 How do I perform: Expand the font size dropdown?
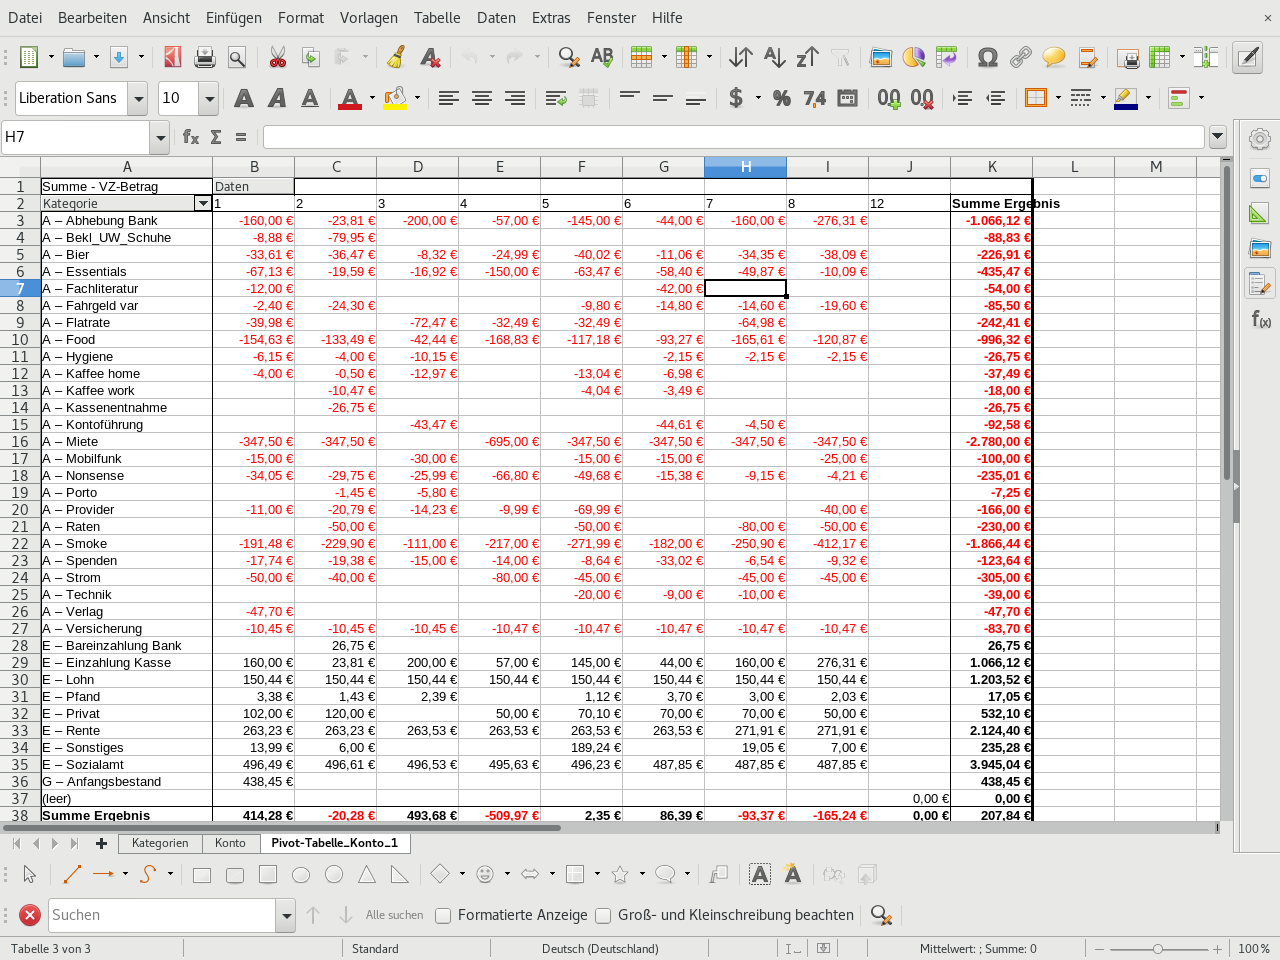pyautogui.click(x=209, y=98)
